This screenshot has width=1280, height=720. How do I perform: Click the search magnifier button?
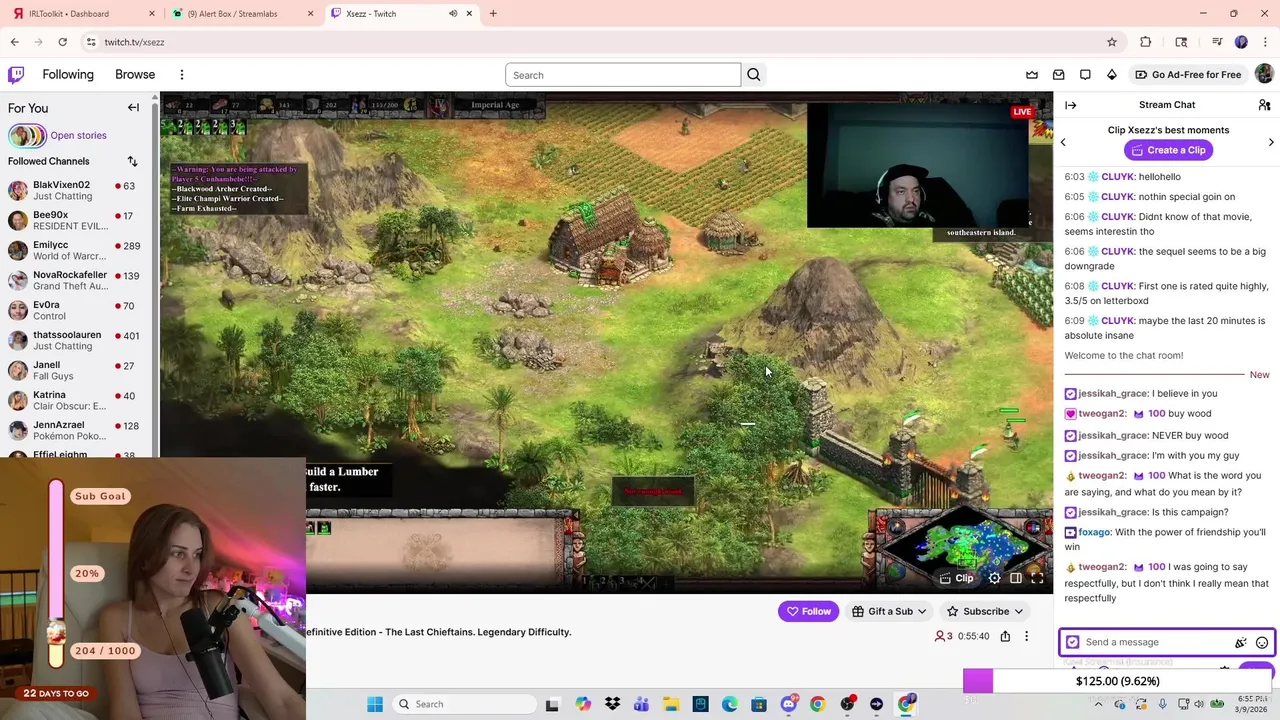754,75
